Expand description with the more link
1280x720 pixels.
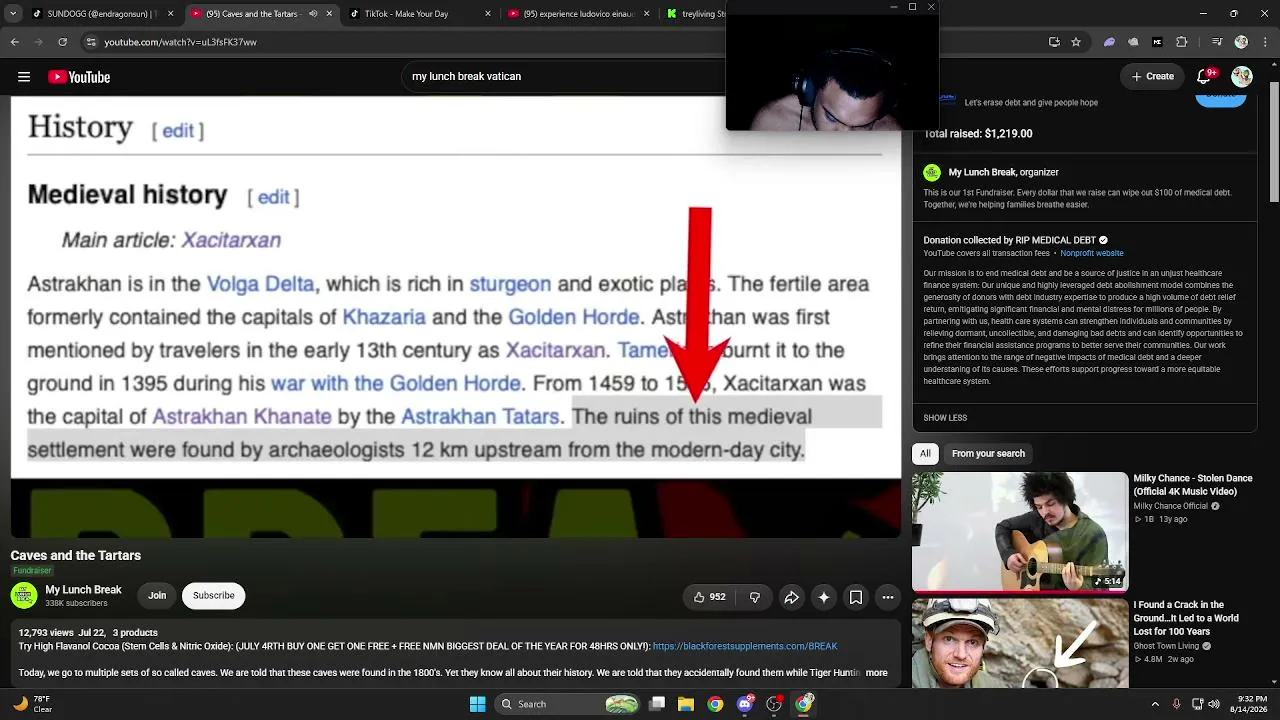click(x=877, y=673)
